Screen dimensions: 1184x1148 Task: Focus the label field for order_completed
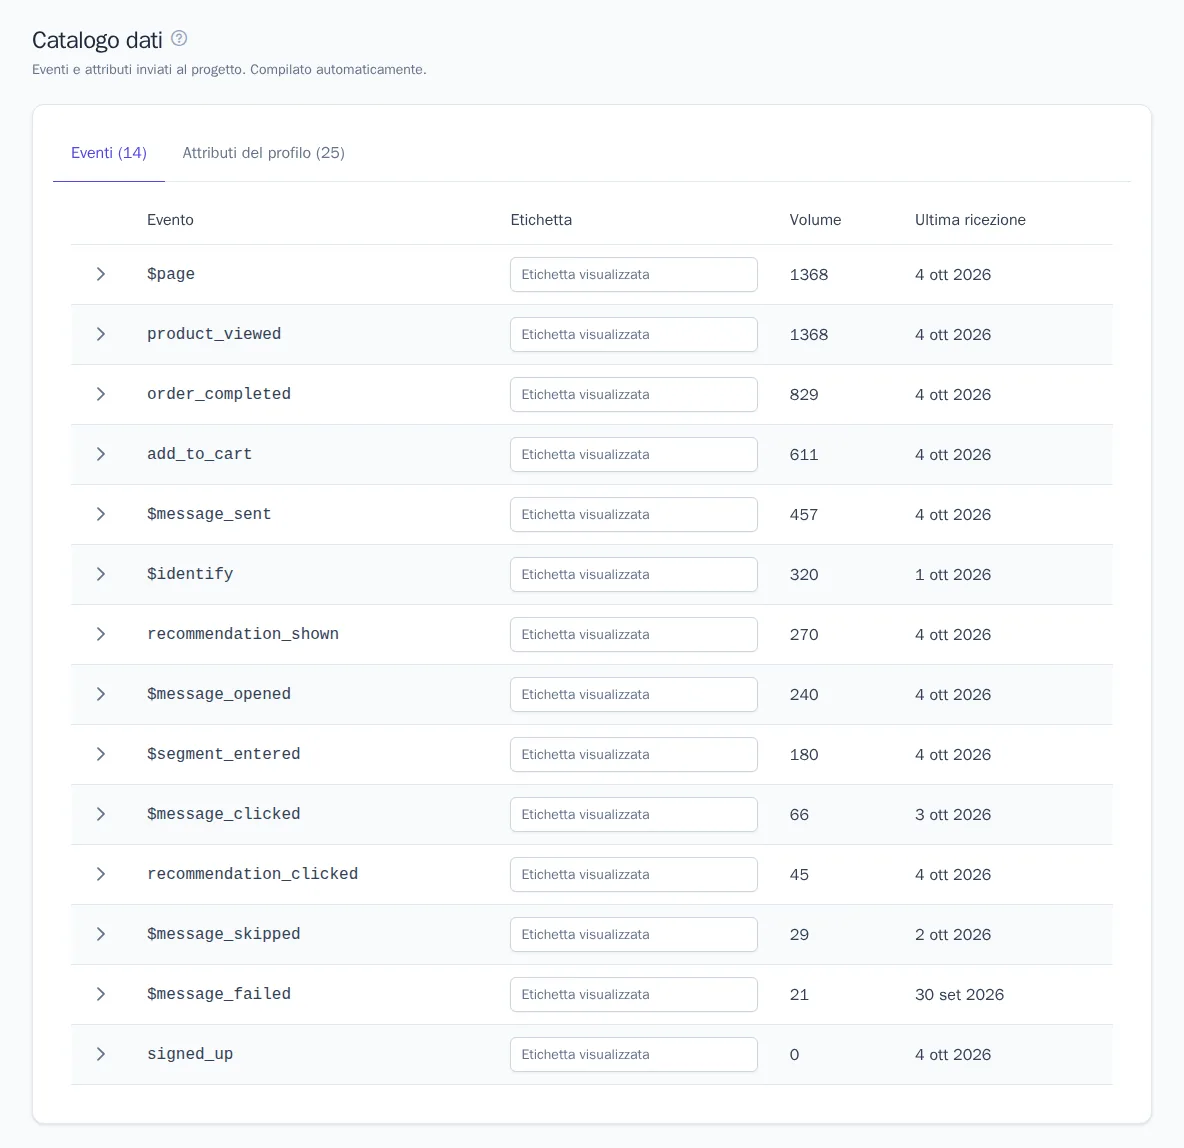(x=634, y=394)
